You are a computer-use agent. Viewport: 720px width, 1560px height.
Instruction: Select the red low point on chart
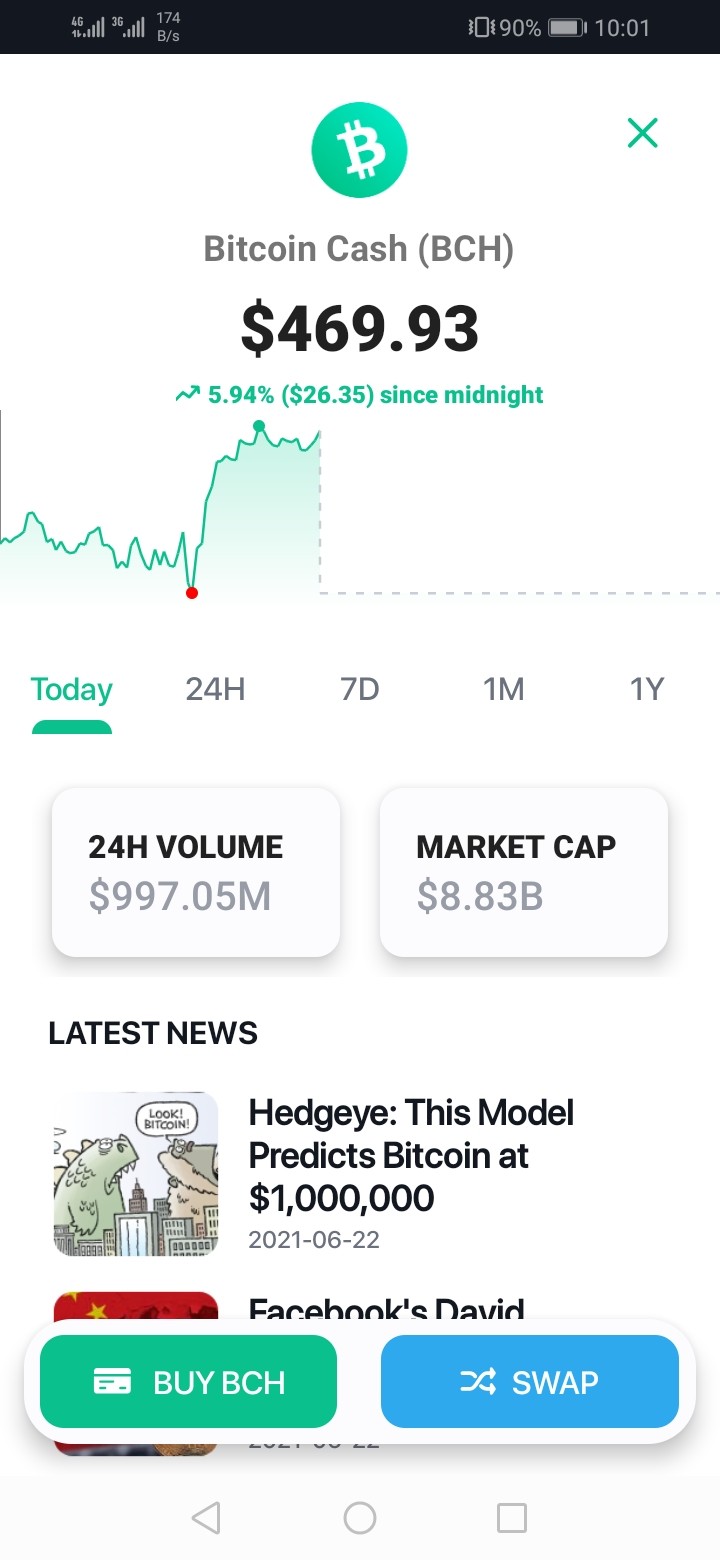click(192, 593)
